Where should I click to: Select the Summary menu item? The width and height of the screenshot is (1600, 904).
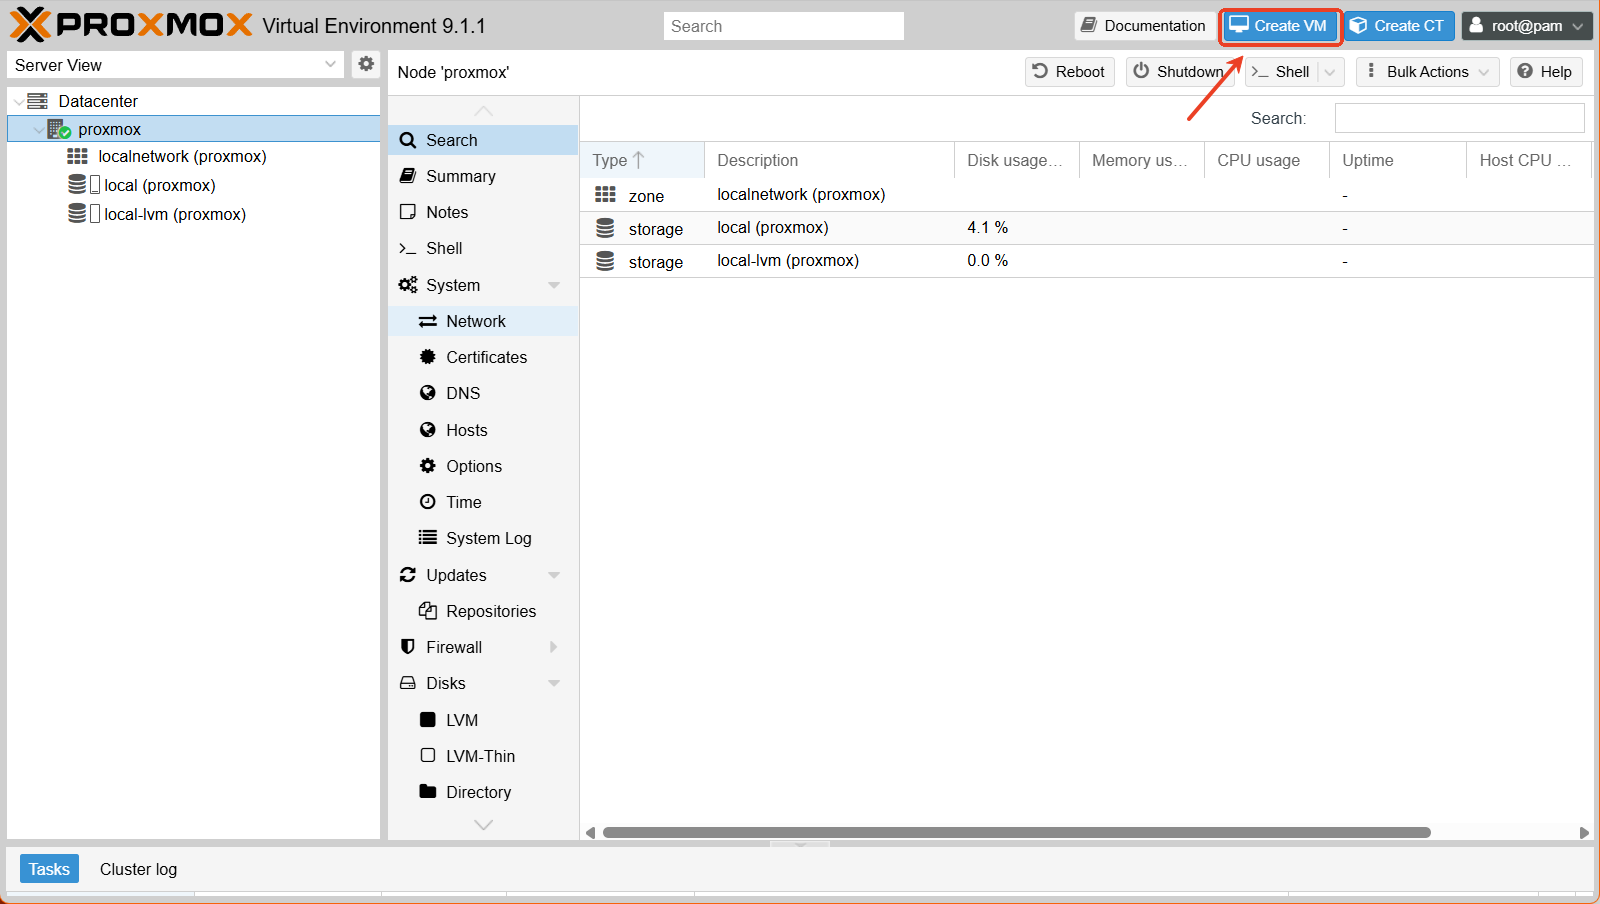coord(460,176)
